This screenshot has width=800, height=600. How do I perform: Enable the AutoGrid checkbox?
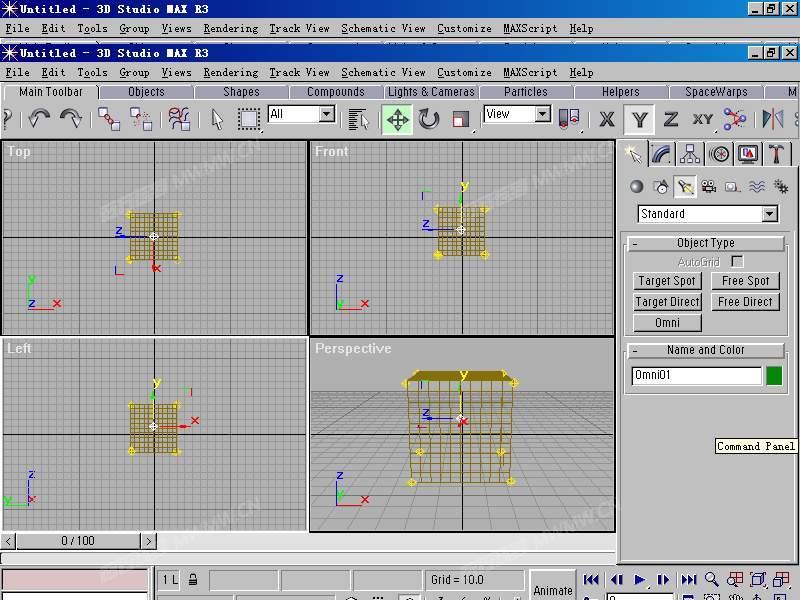point(737,262)
